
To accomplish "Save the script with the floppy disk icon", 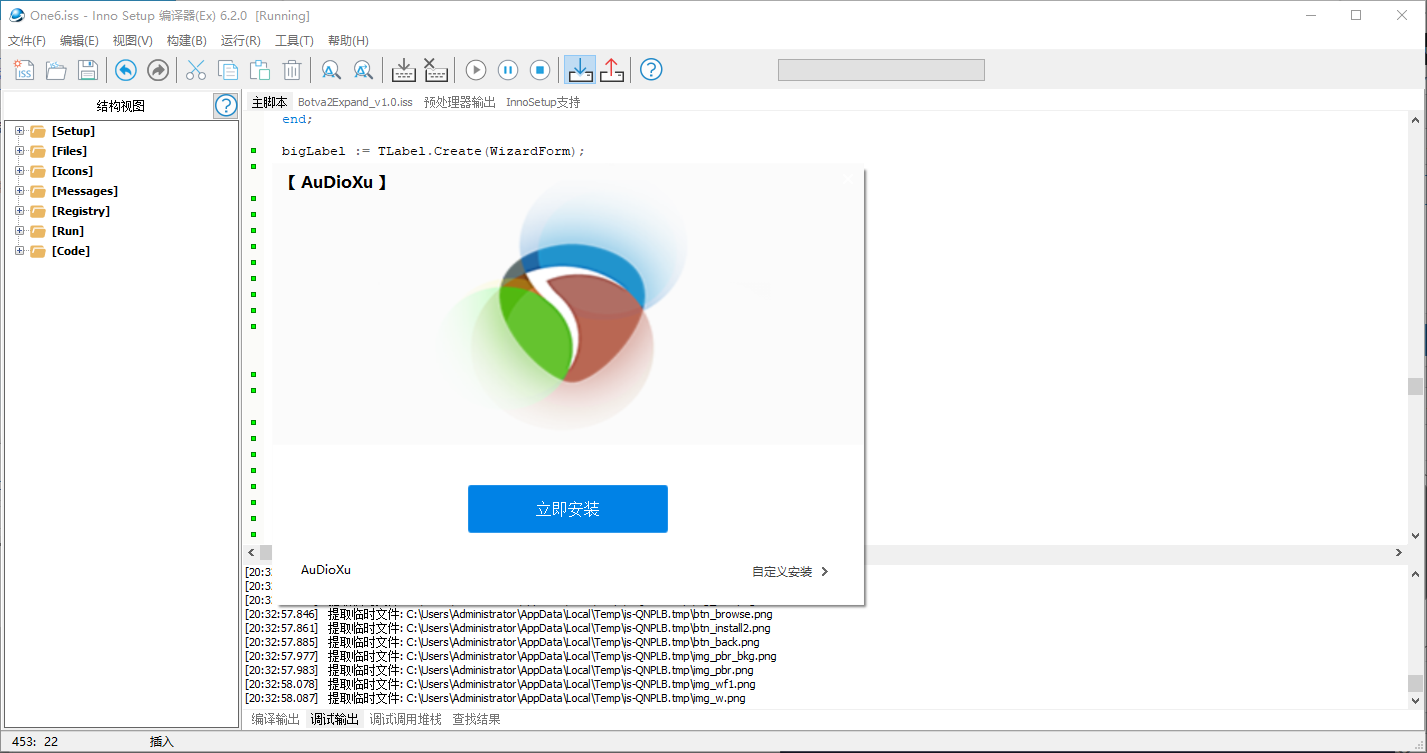I will [x=88, y=70].
